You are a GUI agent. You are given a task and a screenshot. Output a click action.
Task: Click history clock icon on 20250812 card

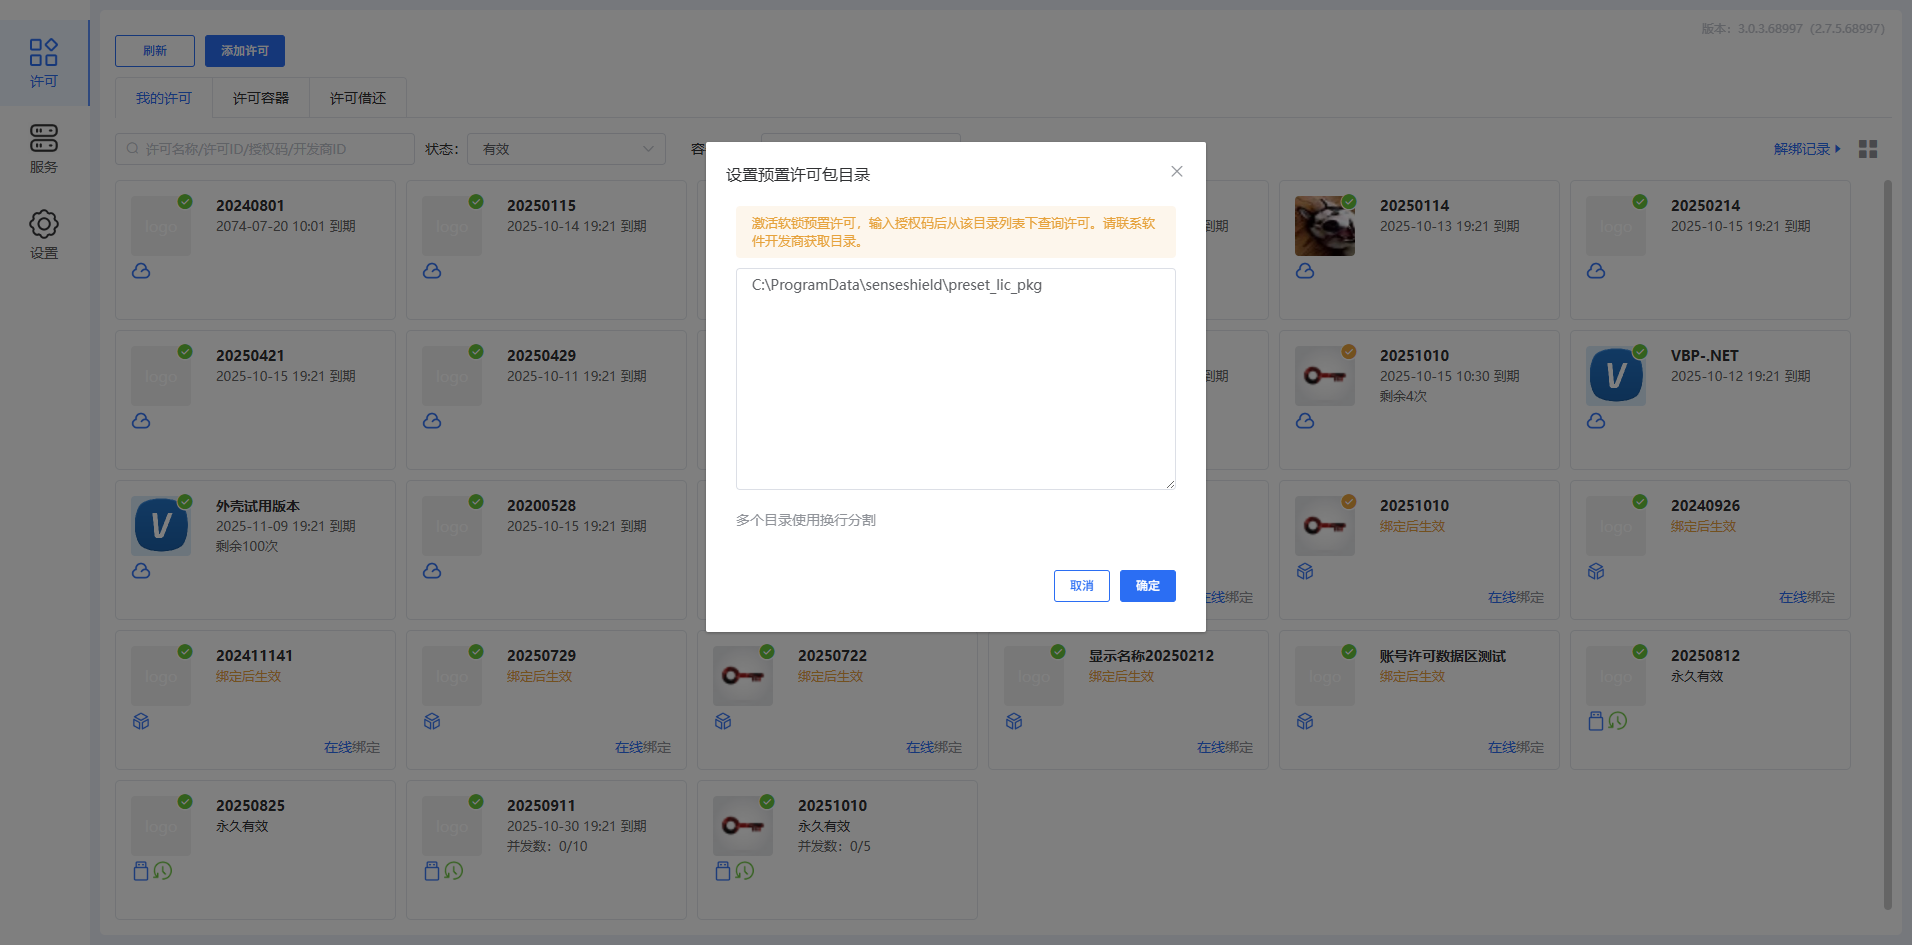(x=1618, y=721)
